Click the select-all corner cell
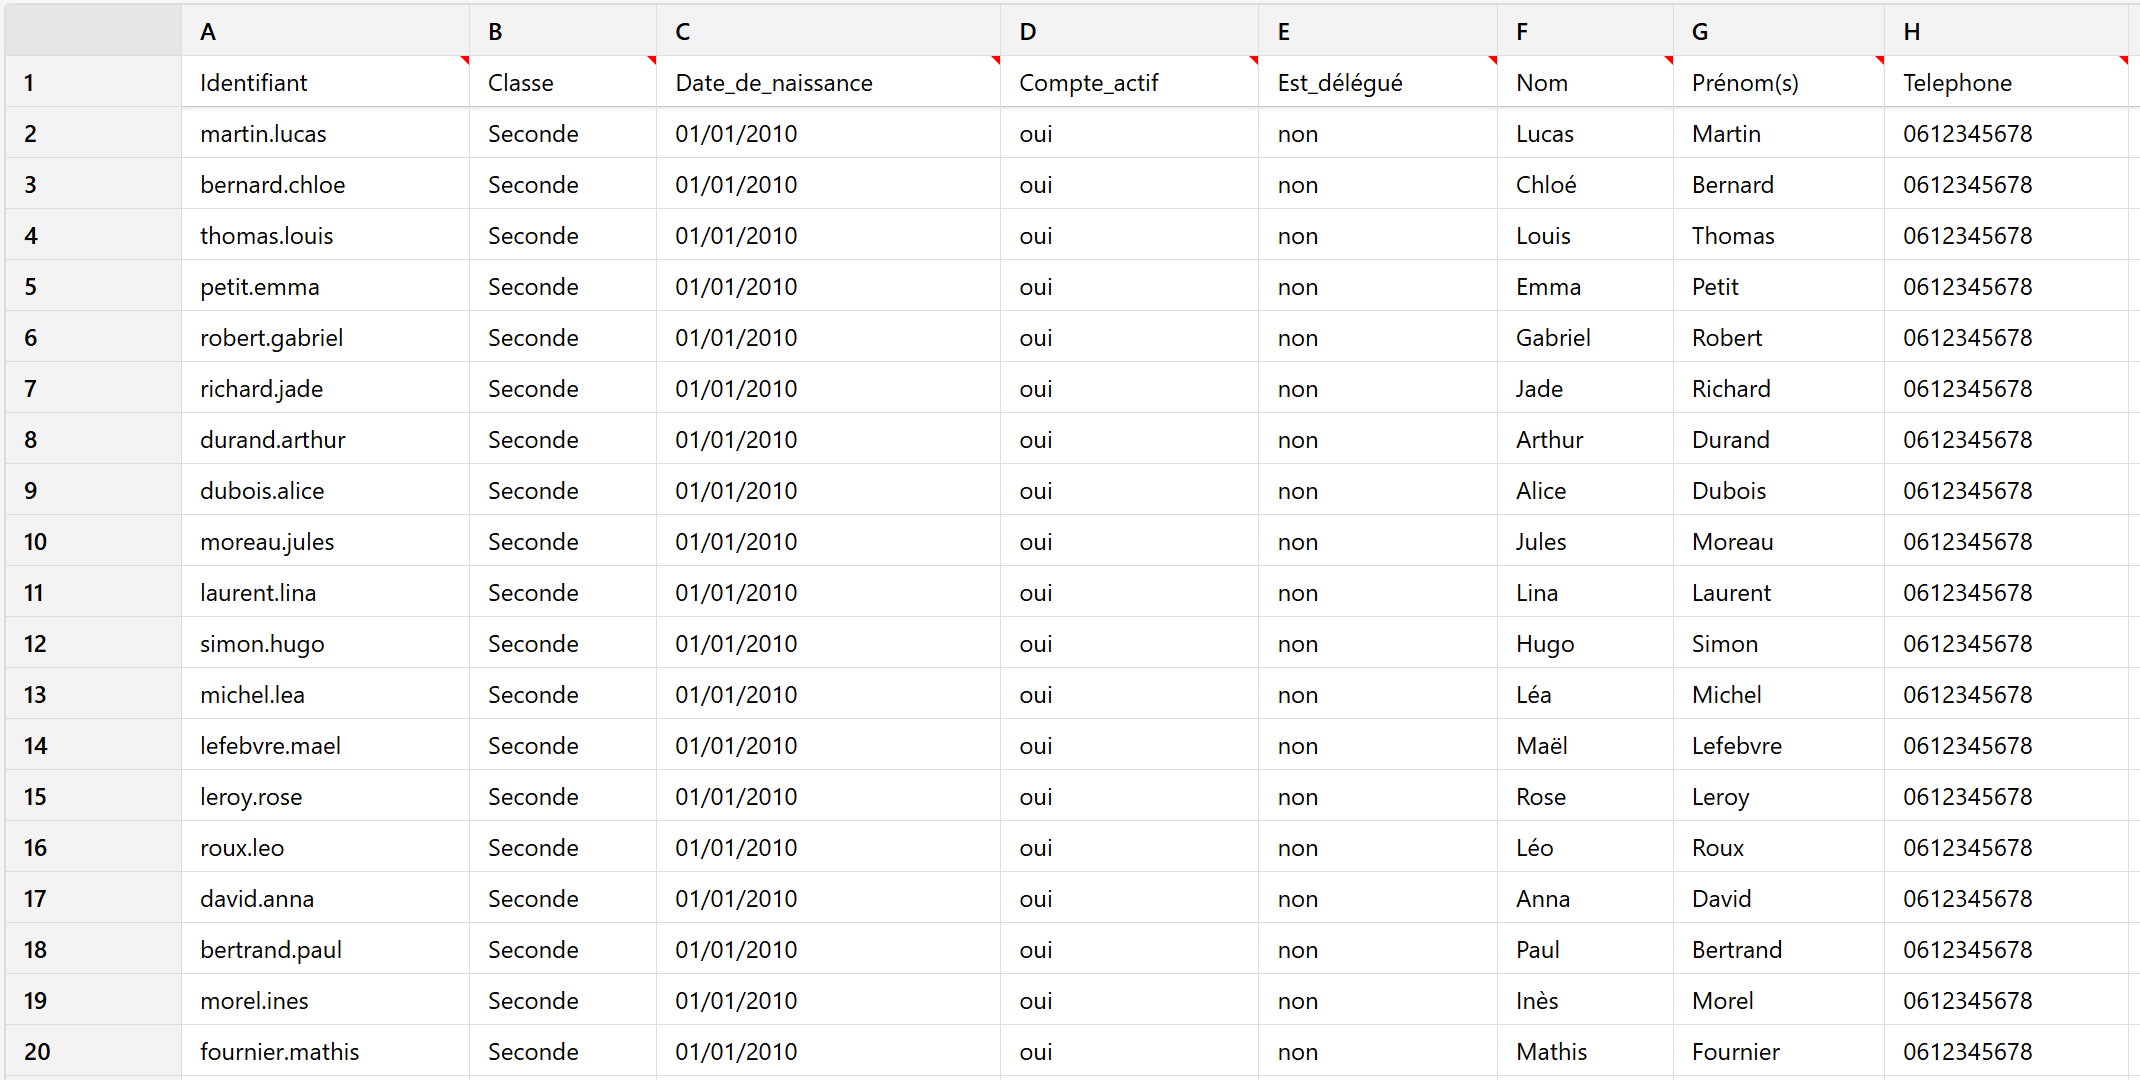 tap(93, 31)
